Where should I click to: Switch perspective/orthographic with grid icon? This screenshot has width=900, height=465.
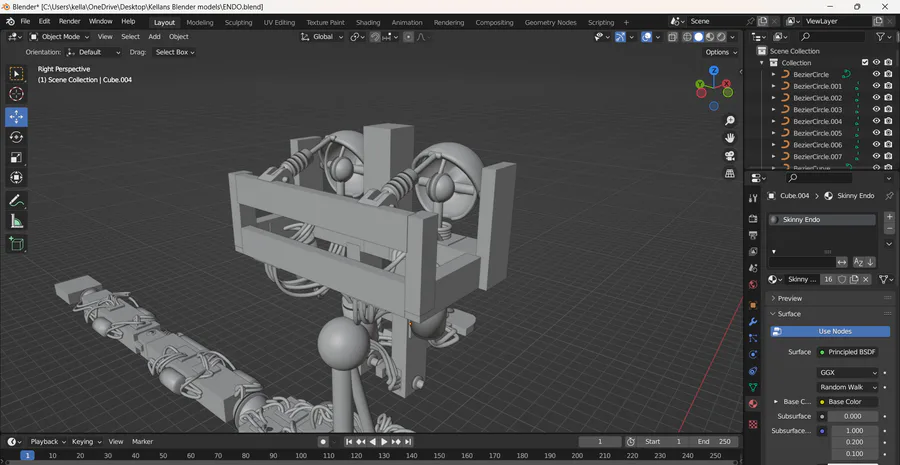[730, 173]
